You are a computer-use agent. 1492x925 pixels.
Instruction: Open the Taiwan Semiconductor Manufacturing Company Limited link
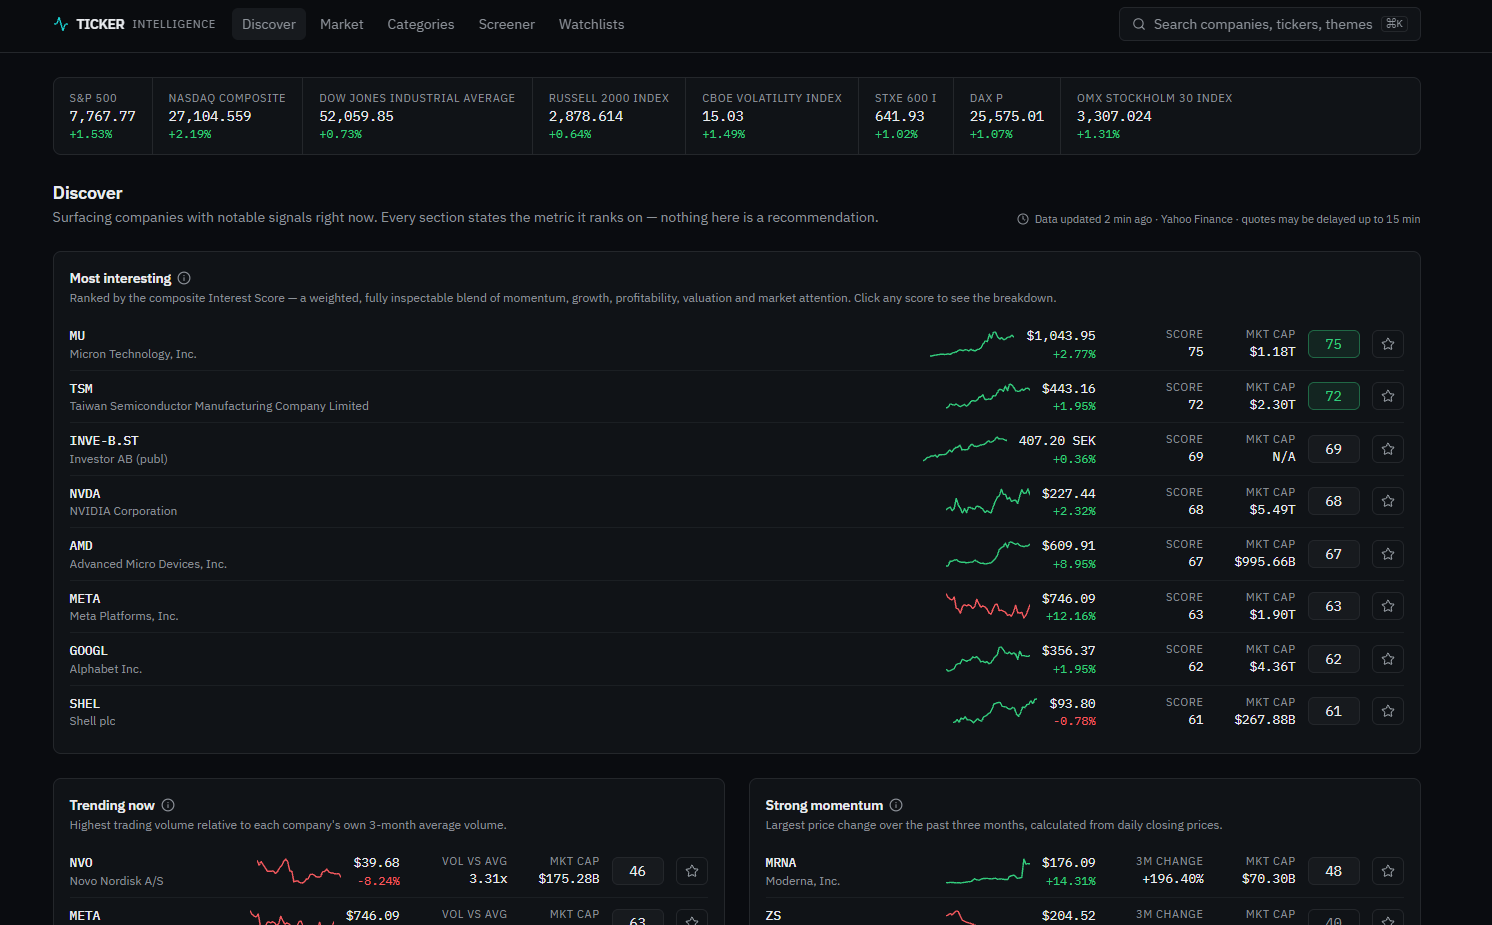pyautogui.click(x=219, y=406)
